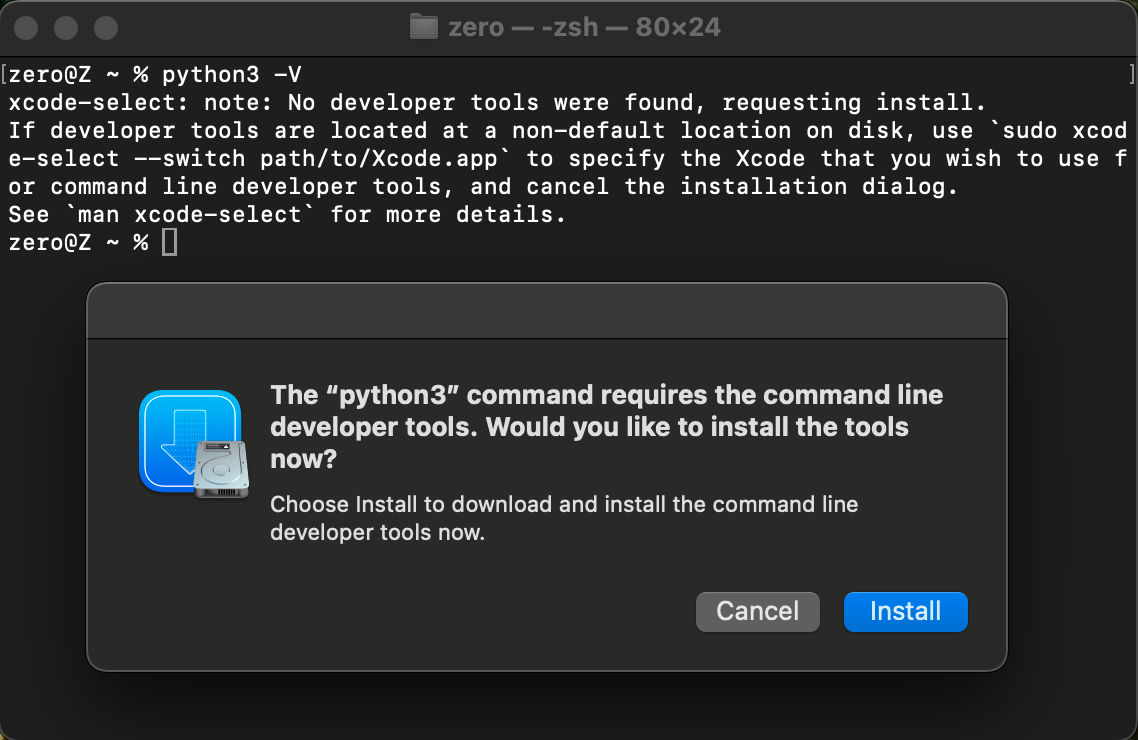Click the command line tools installer icon
1138x740 pixels.
click(x=193, y=443)
